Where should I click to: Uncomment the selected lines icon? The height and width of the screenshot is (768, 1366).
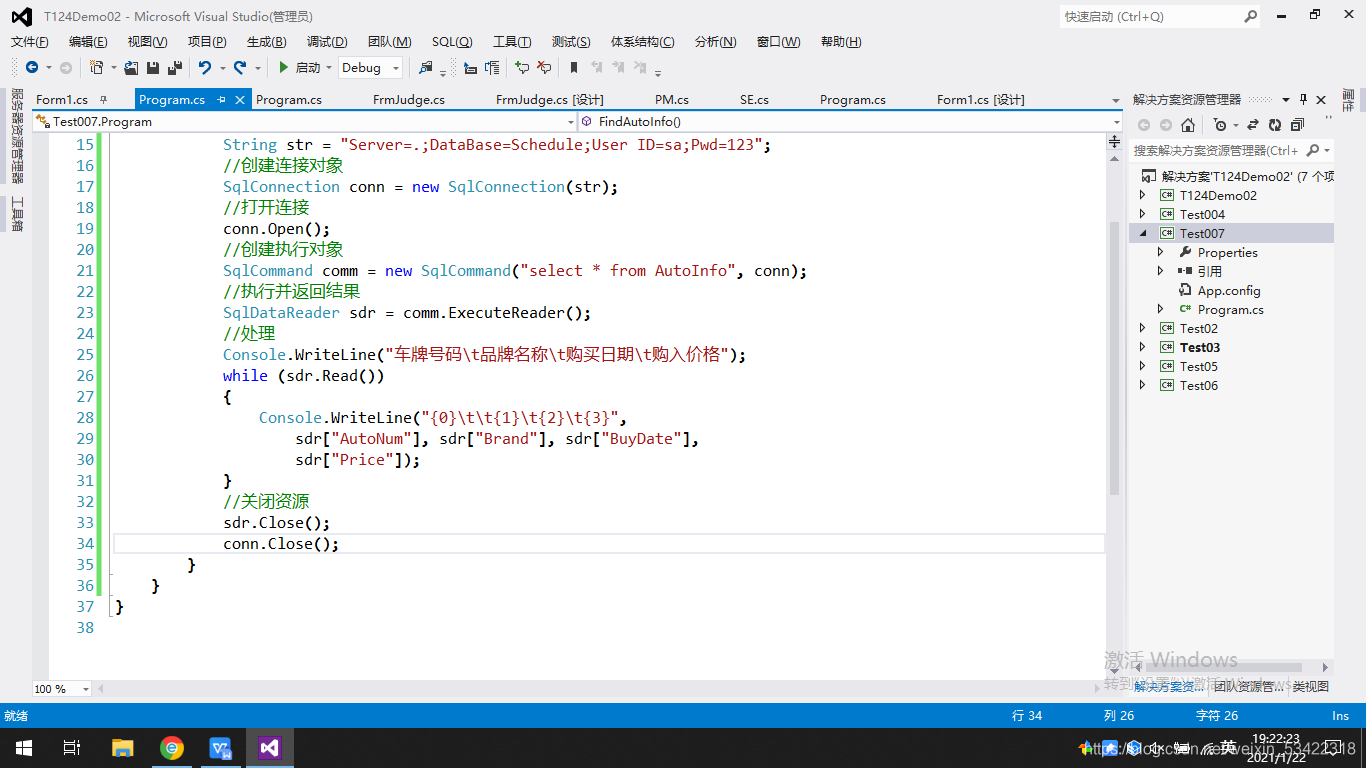pos(544,68)
